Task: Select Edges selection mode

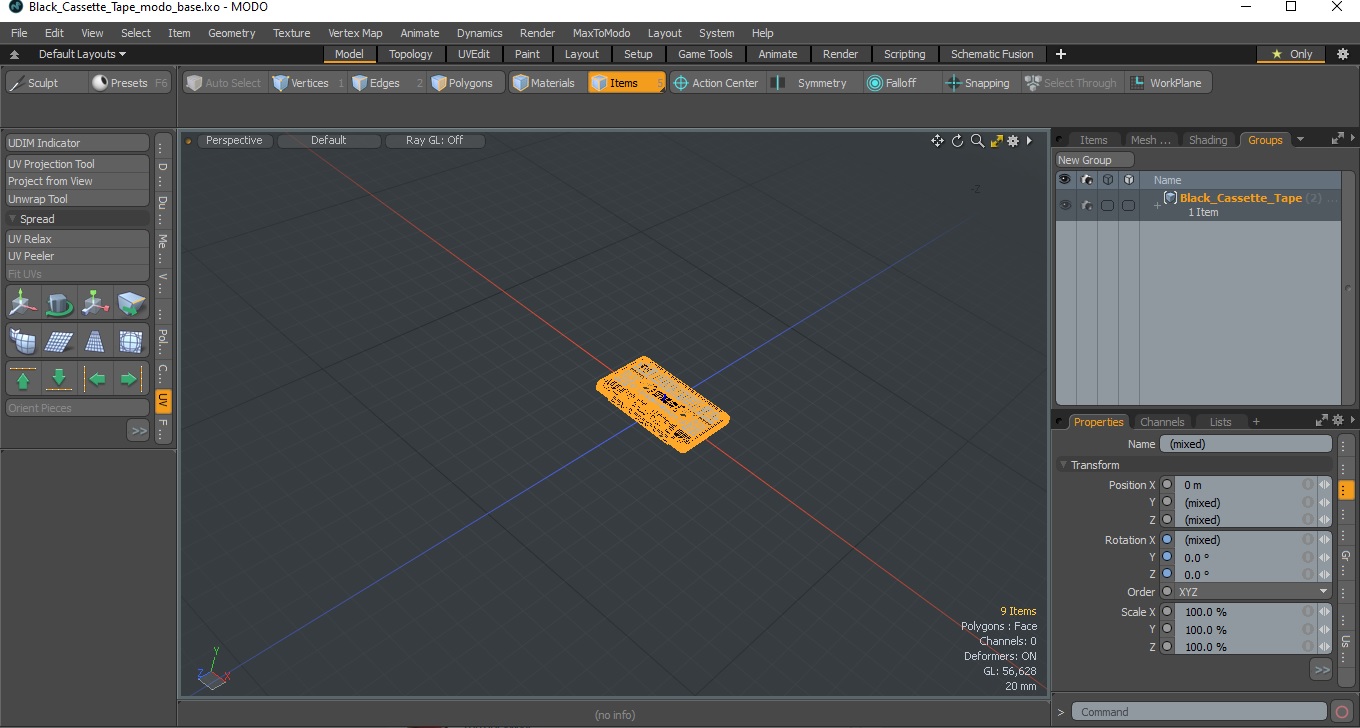Action: coord(388,83)
